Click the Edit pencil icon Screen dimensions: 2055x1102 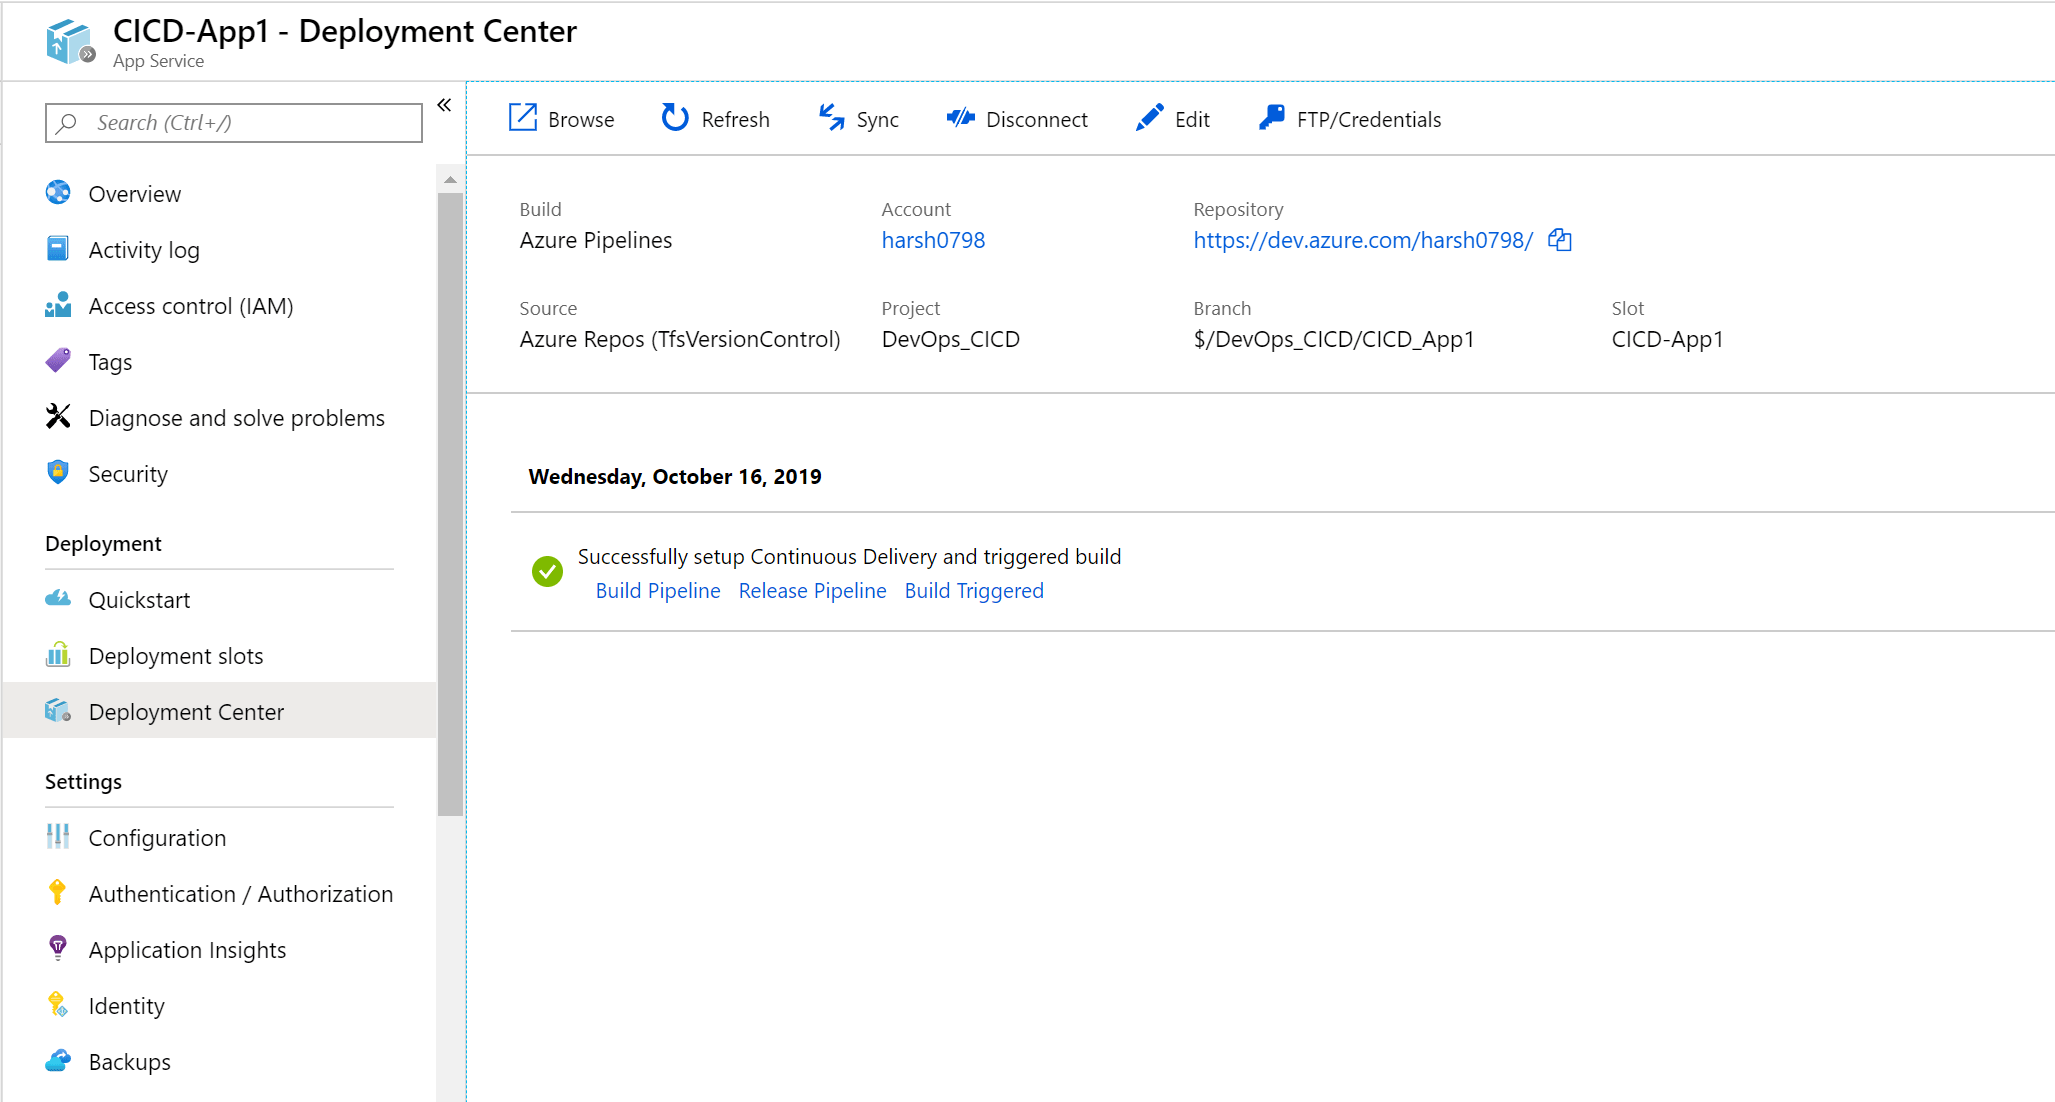pos(1150,118)
